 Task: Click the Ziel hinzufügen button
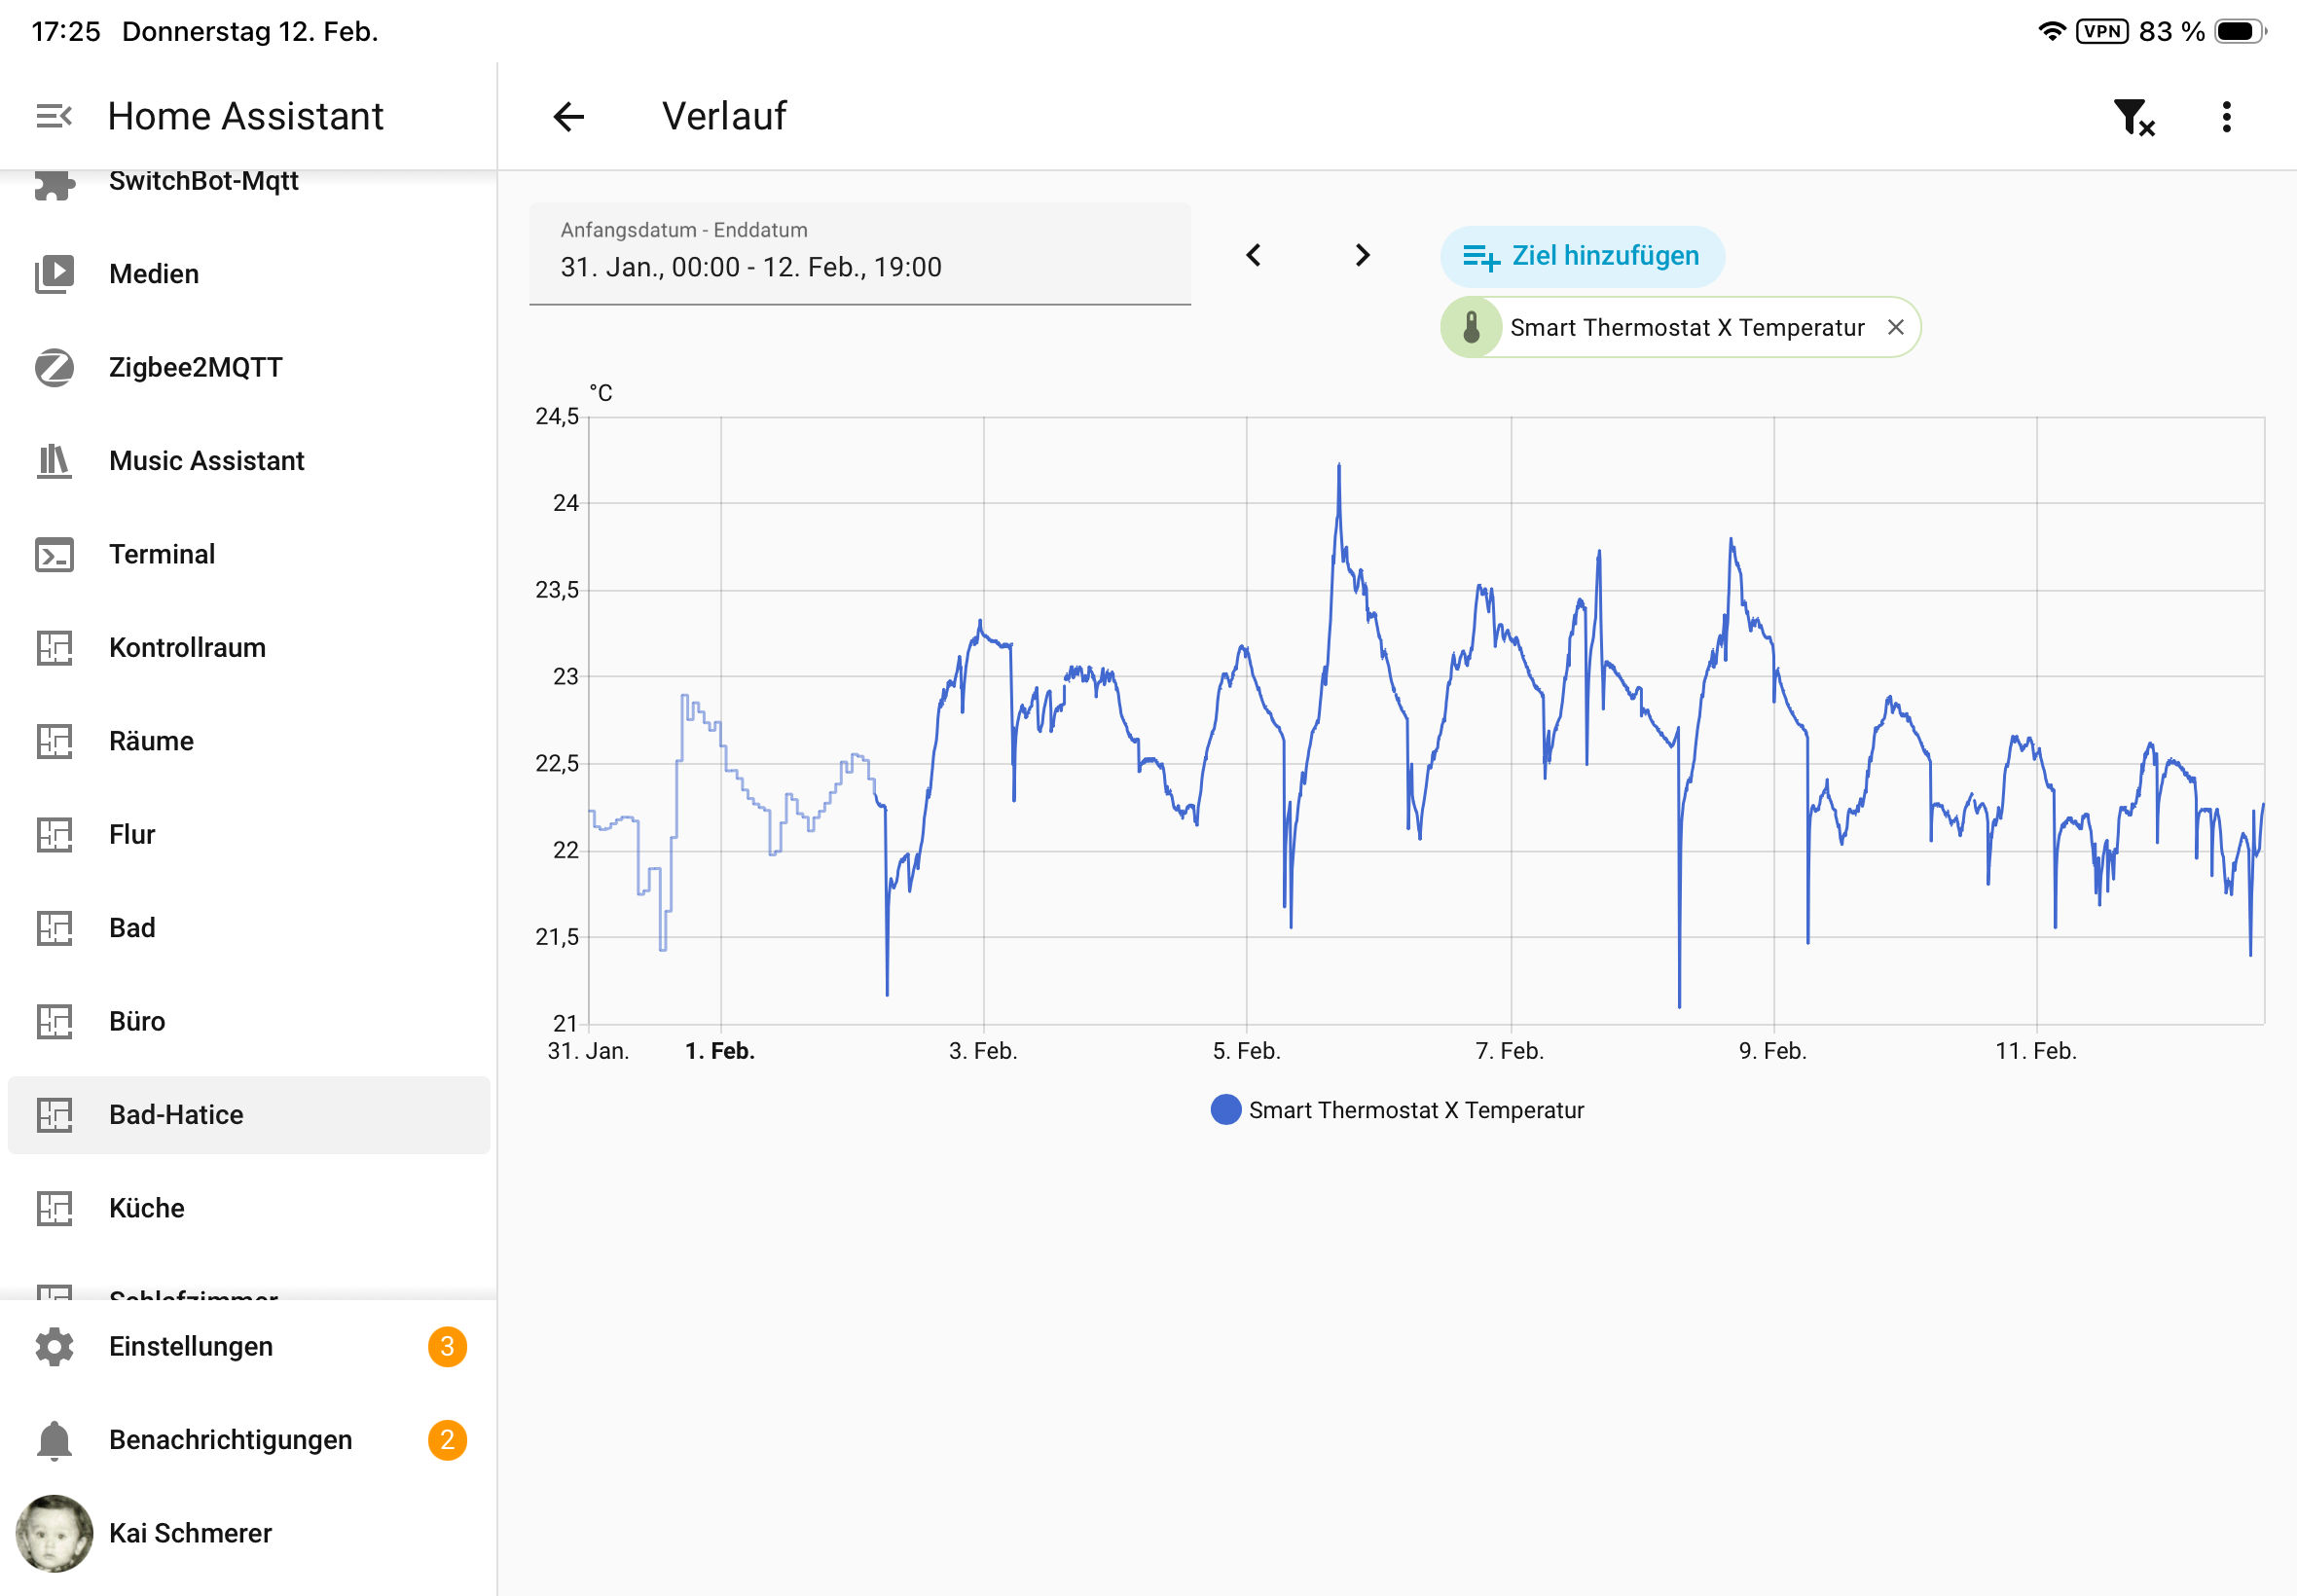tap(1581, 256)
